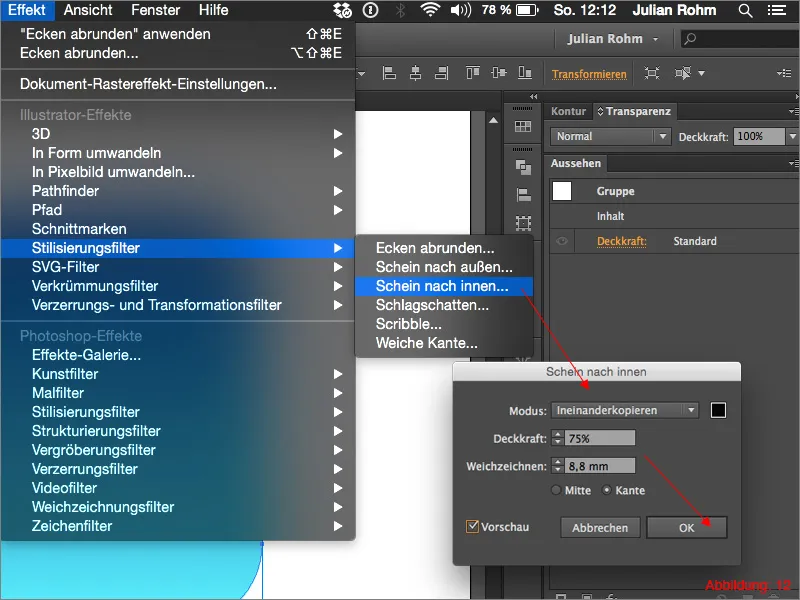The width and height of the screenshot is (800, 600).
Task: Click vertical align top icon
Action: (x=473, y=73)
